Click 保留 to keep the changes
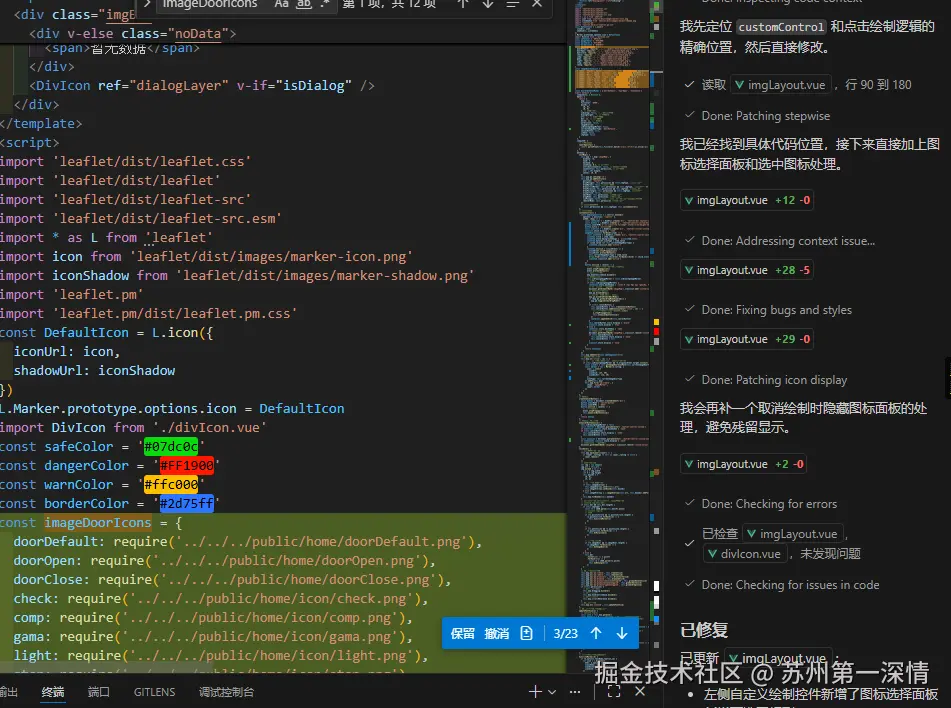The image size is (951, 708). 463,633
